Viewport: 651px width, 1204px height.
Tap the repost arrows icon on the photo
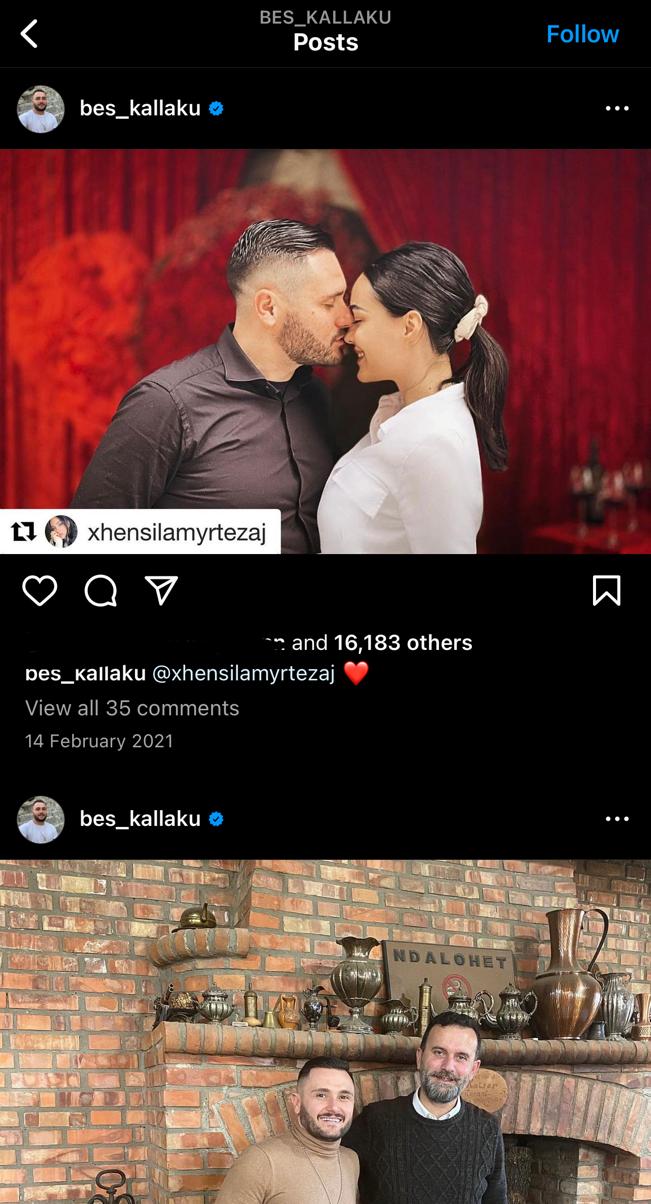coord(23,532)
